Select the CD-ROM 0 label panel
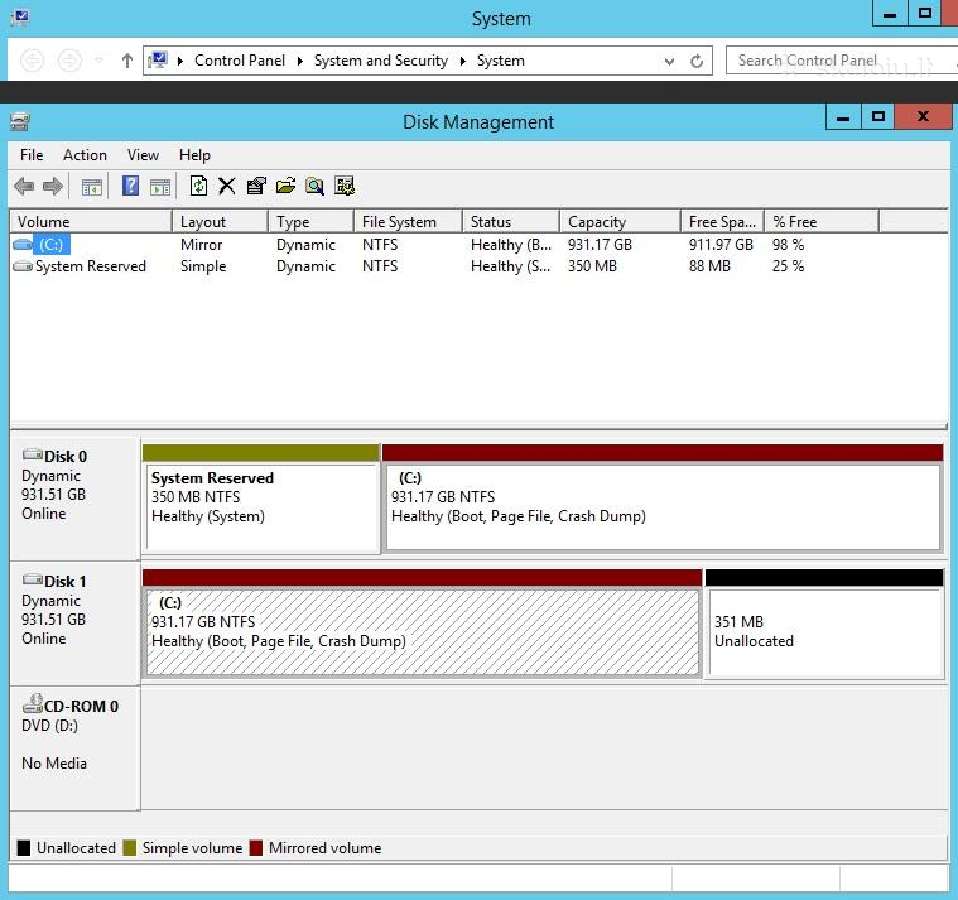 click(x=75, y=748)
